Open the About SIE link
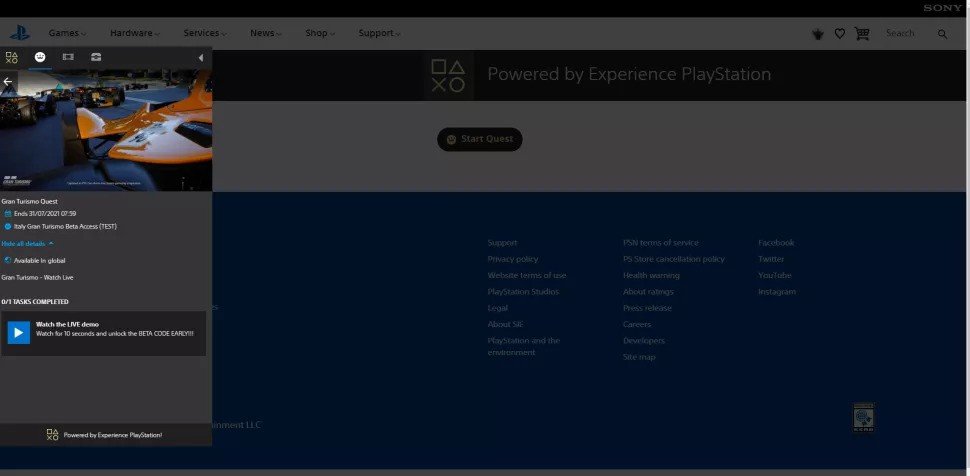 505,324
